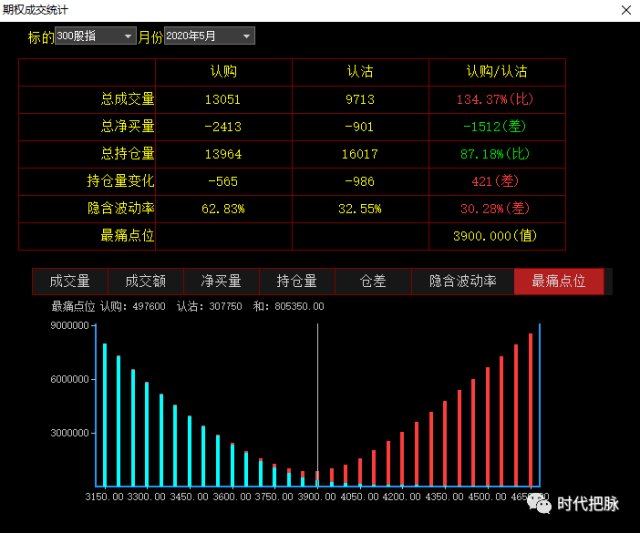Click the 134.37%(比) ratio cell
640x533 pixels.
[x=497, y=99]
